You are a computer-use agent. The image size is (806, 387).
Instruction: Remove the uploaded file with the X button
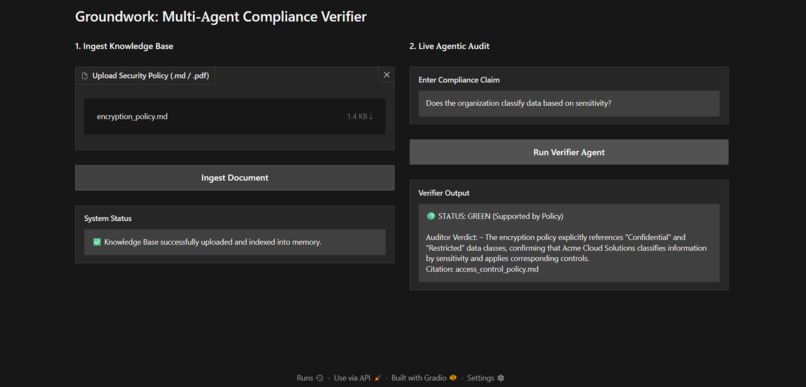coord(387,75)
